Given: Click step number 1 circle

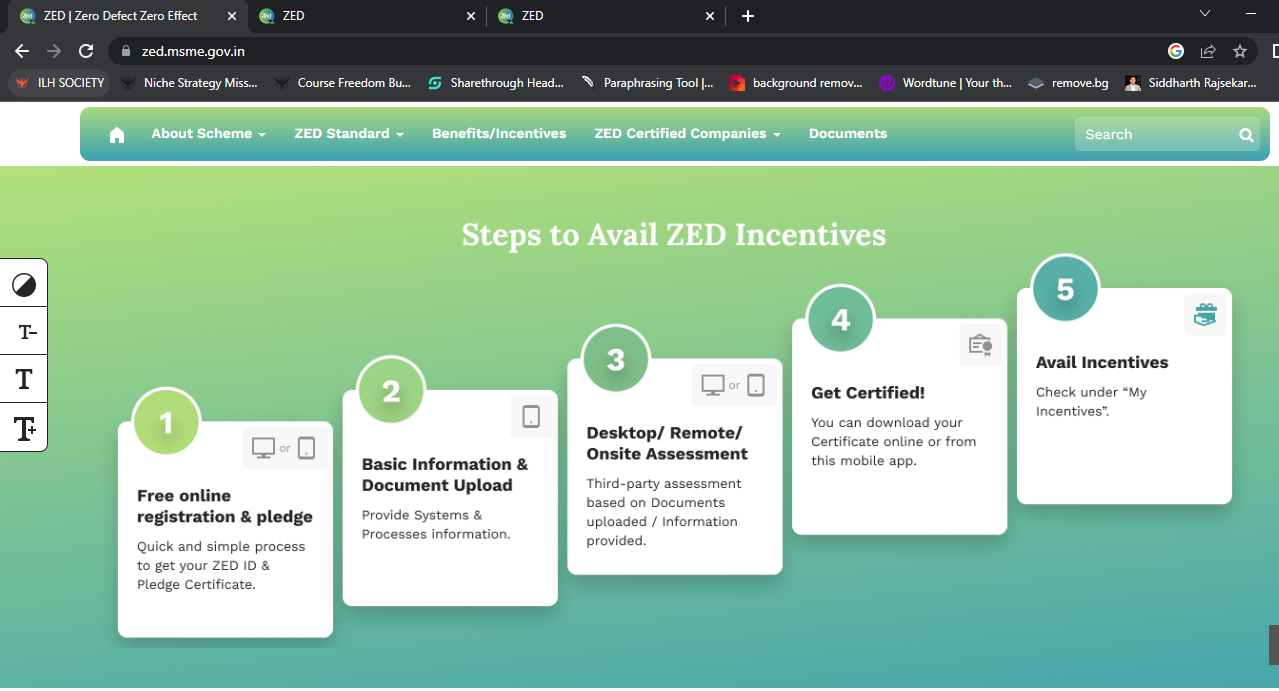Looking at the screenshot, I should tap(166, 423).
